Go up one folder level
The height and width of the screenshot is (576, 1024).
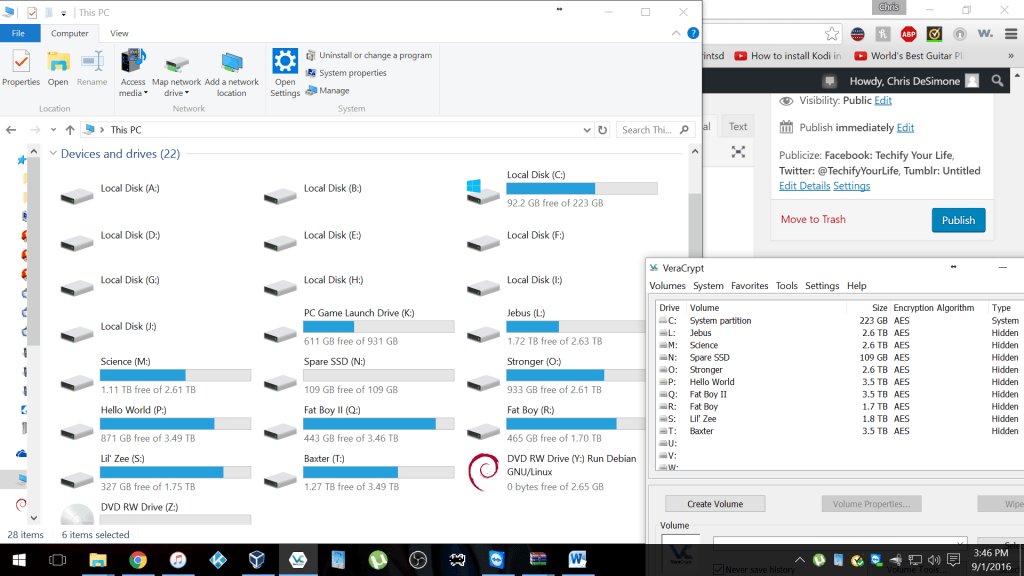pos(70,130)
